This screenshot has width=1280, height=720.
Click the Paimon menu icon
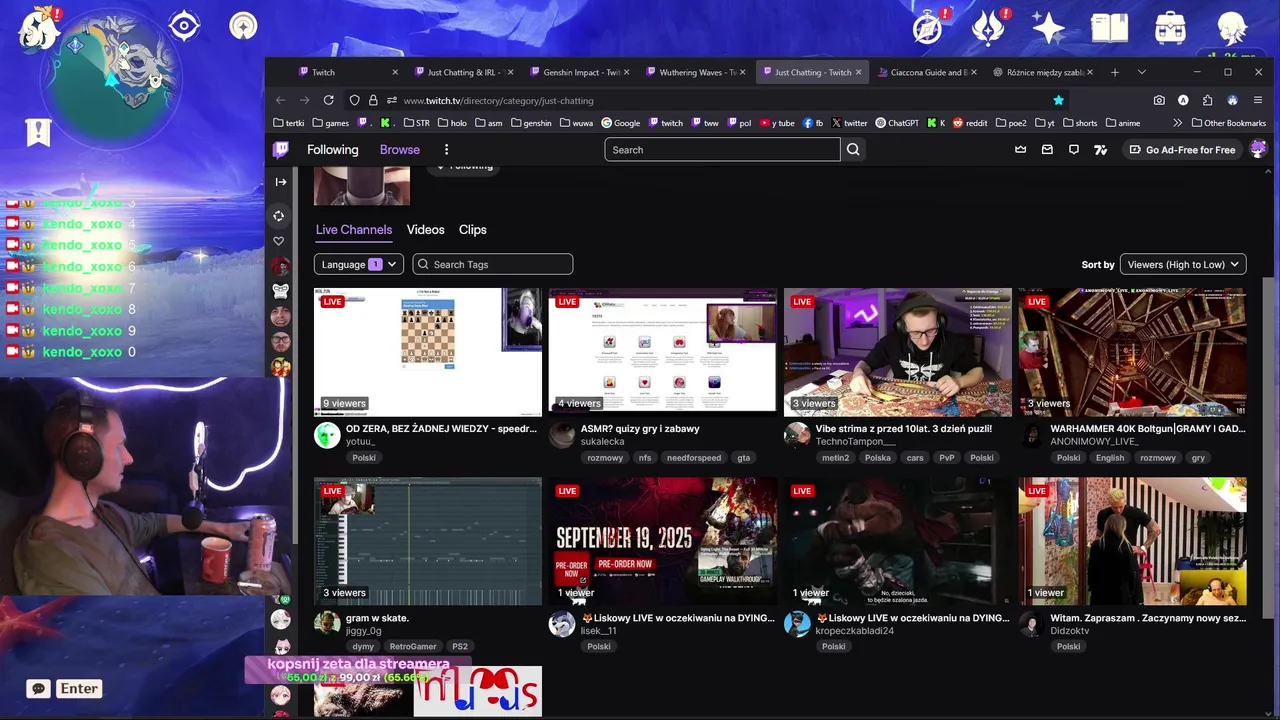[39, 30]
